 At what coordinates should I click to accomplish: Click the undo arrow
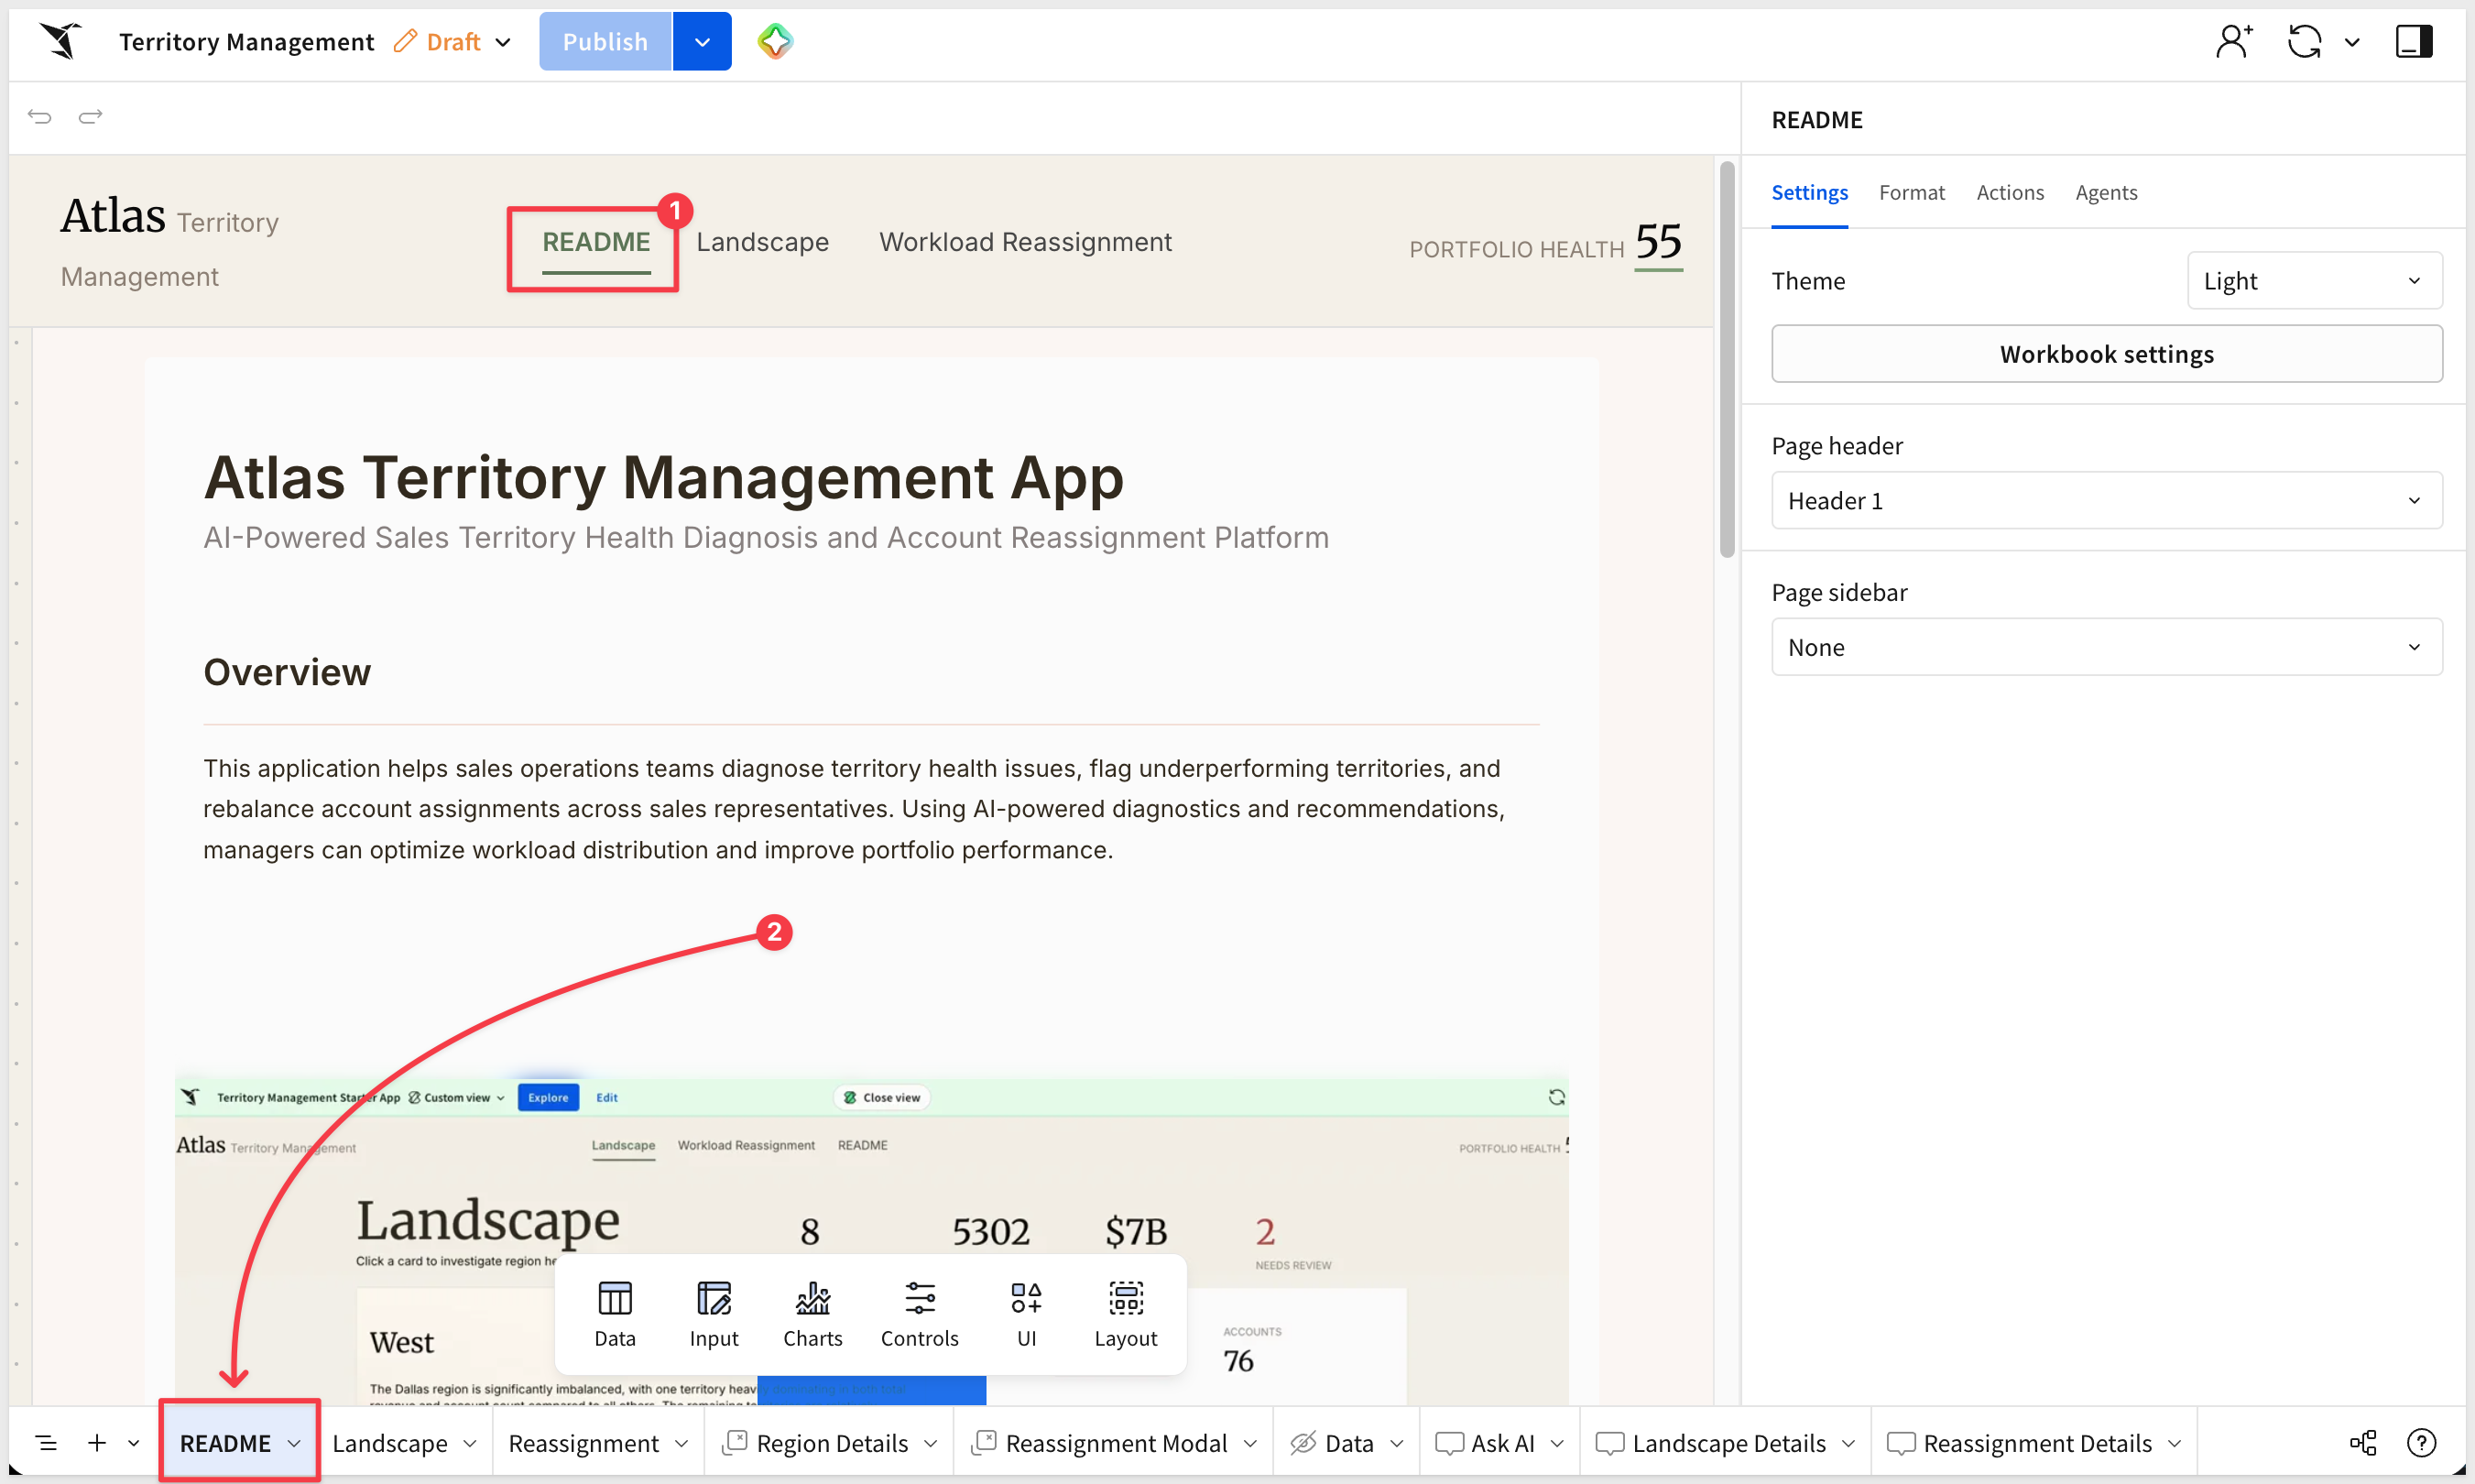(40, 116)
